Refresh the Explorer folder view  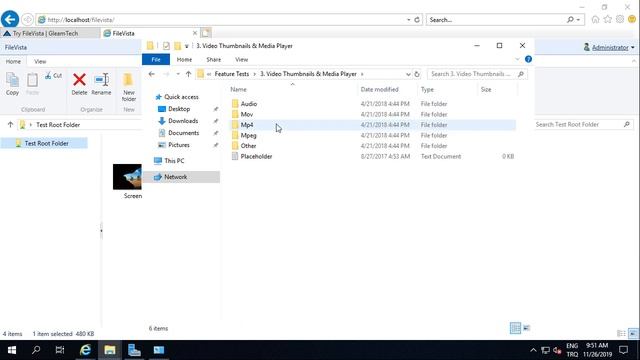[417, 74]
